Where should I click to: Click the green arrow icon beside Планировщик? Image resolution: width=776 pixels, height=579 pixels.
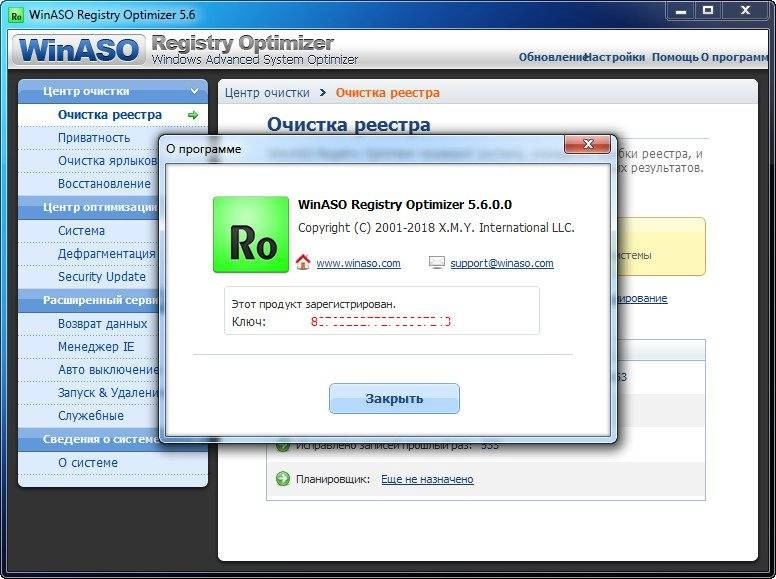click(283, 479)
